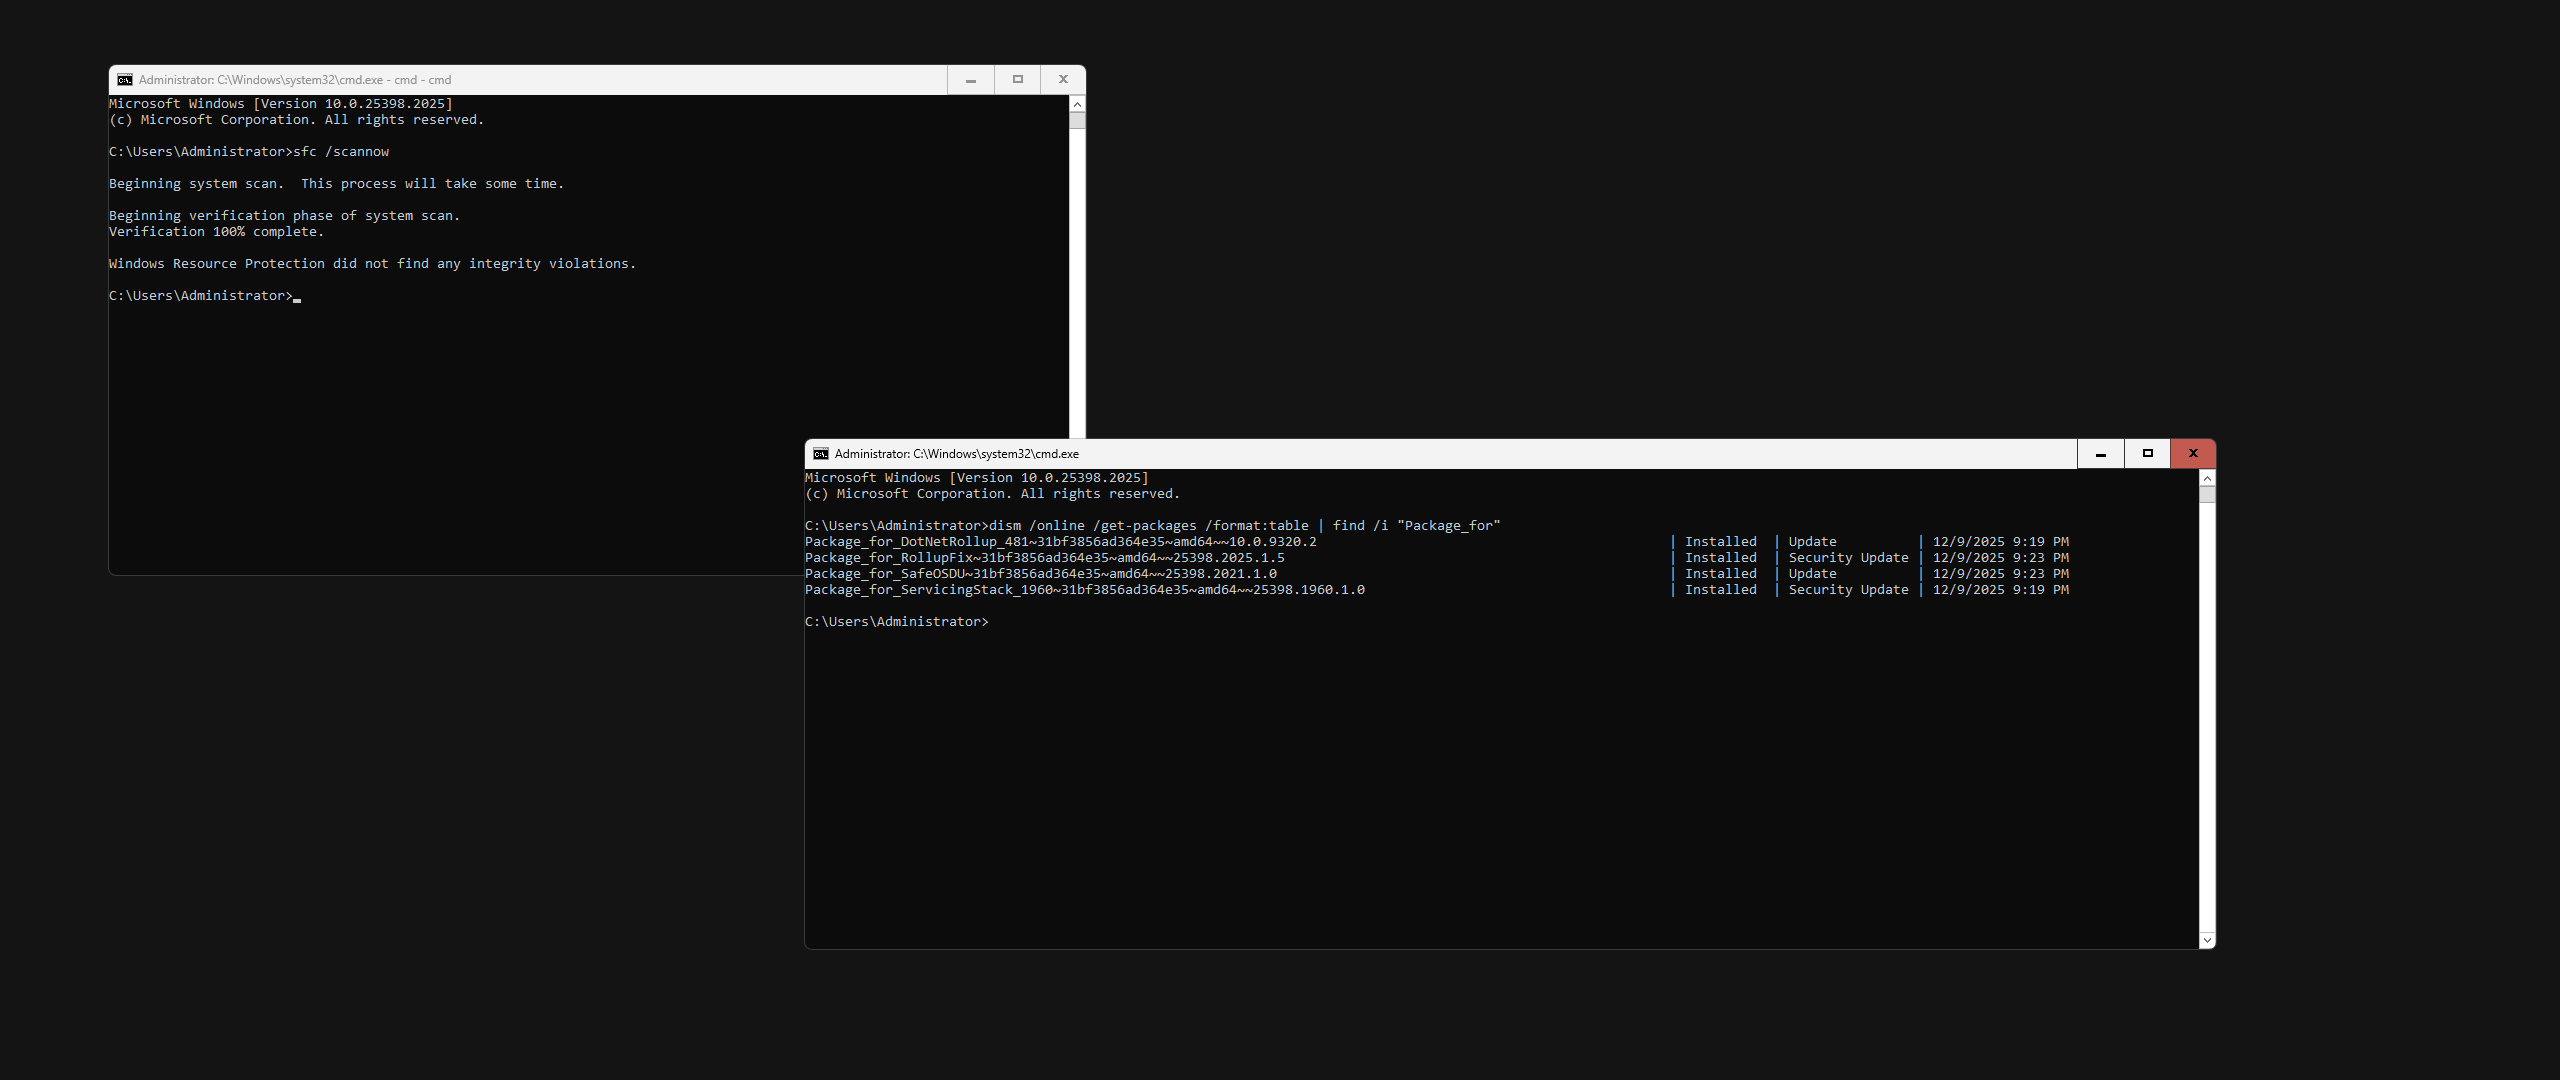The image size is (2560, 1080).
Task: Click the prompt line in dism window
Action: coord(896,622)
